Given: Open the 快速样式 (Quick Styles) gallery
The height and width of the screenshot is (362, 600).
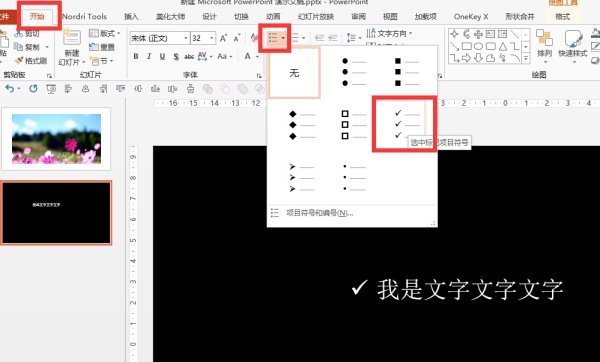Looking at the screenshot, I should [573, 45].
